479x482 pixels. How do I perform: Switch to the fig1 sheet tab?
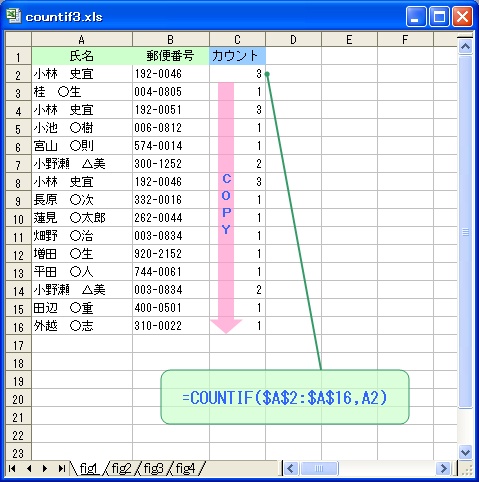(x=89, y=469)
